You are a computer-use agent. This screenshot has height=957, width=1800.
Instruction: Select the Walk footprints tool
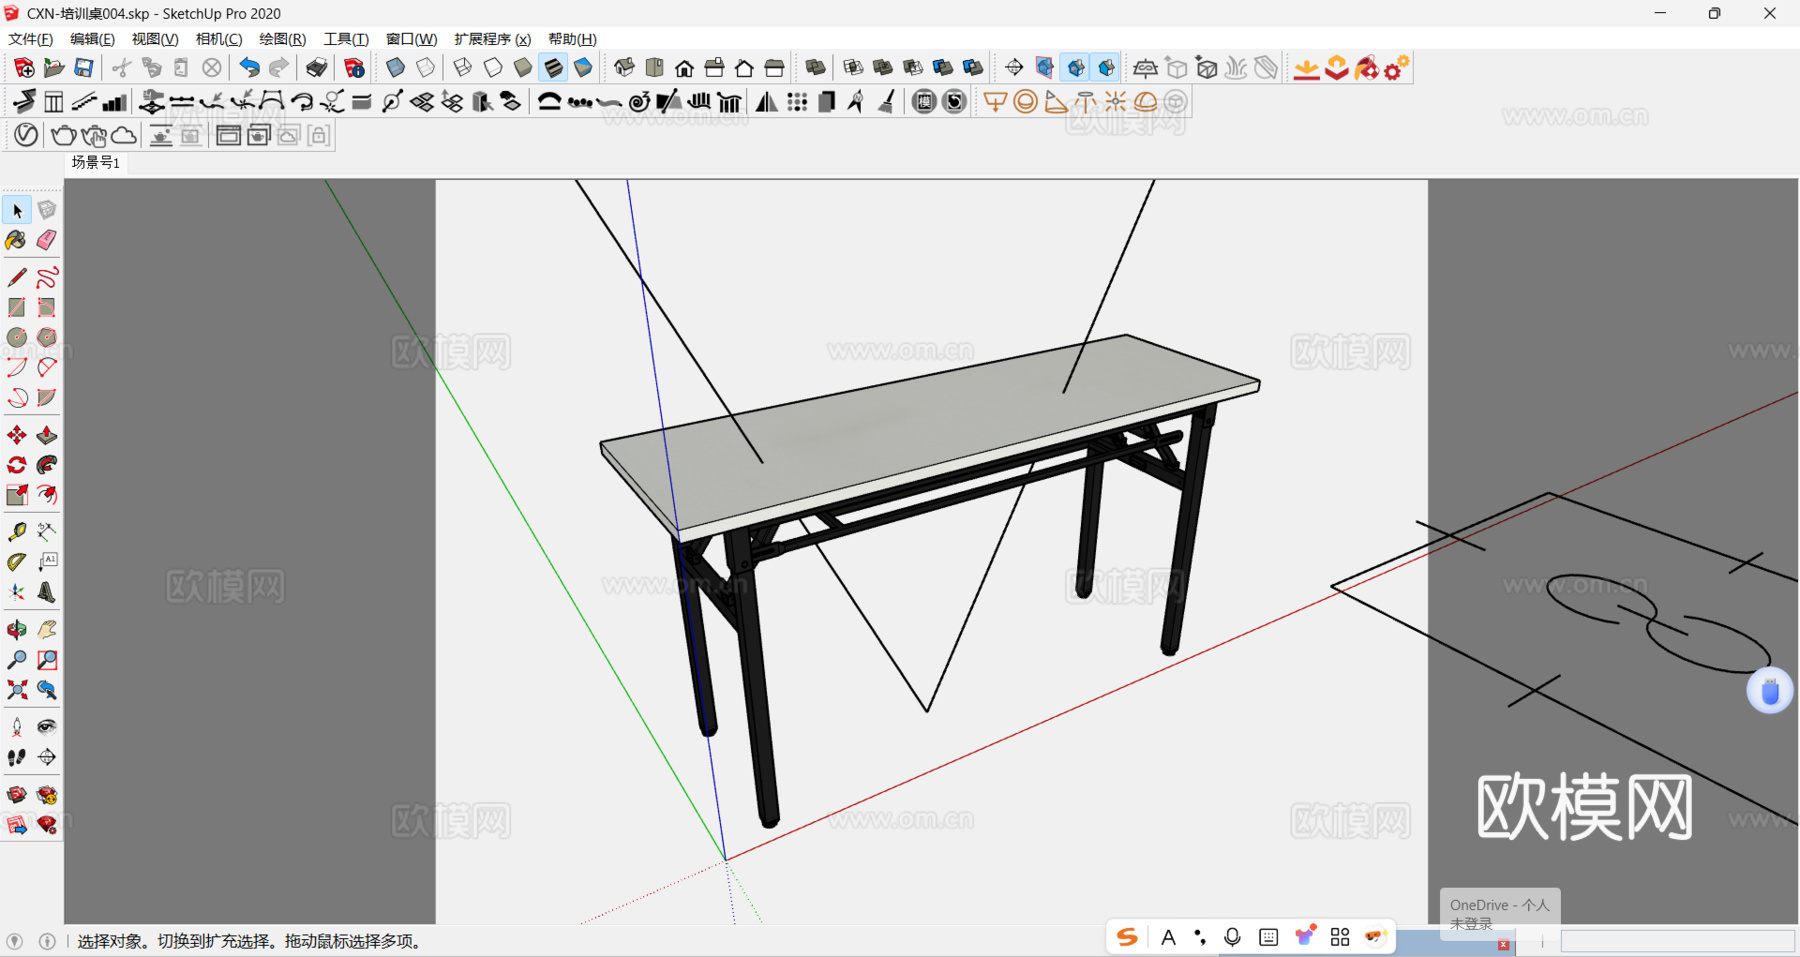[17, 757]
